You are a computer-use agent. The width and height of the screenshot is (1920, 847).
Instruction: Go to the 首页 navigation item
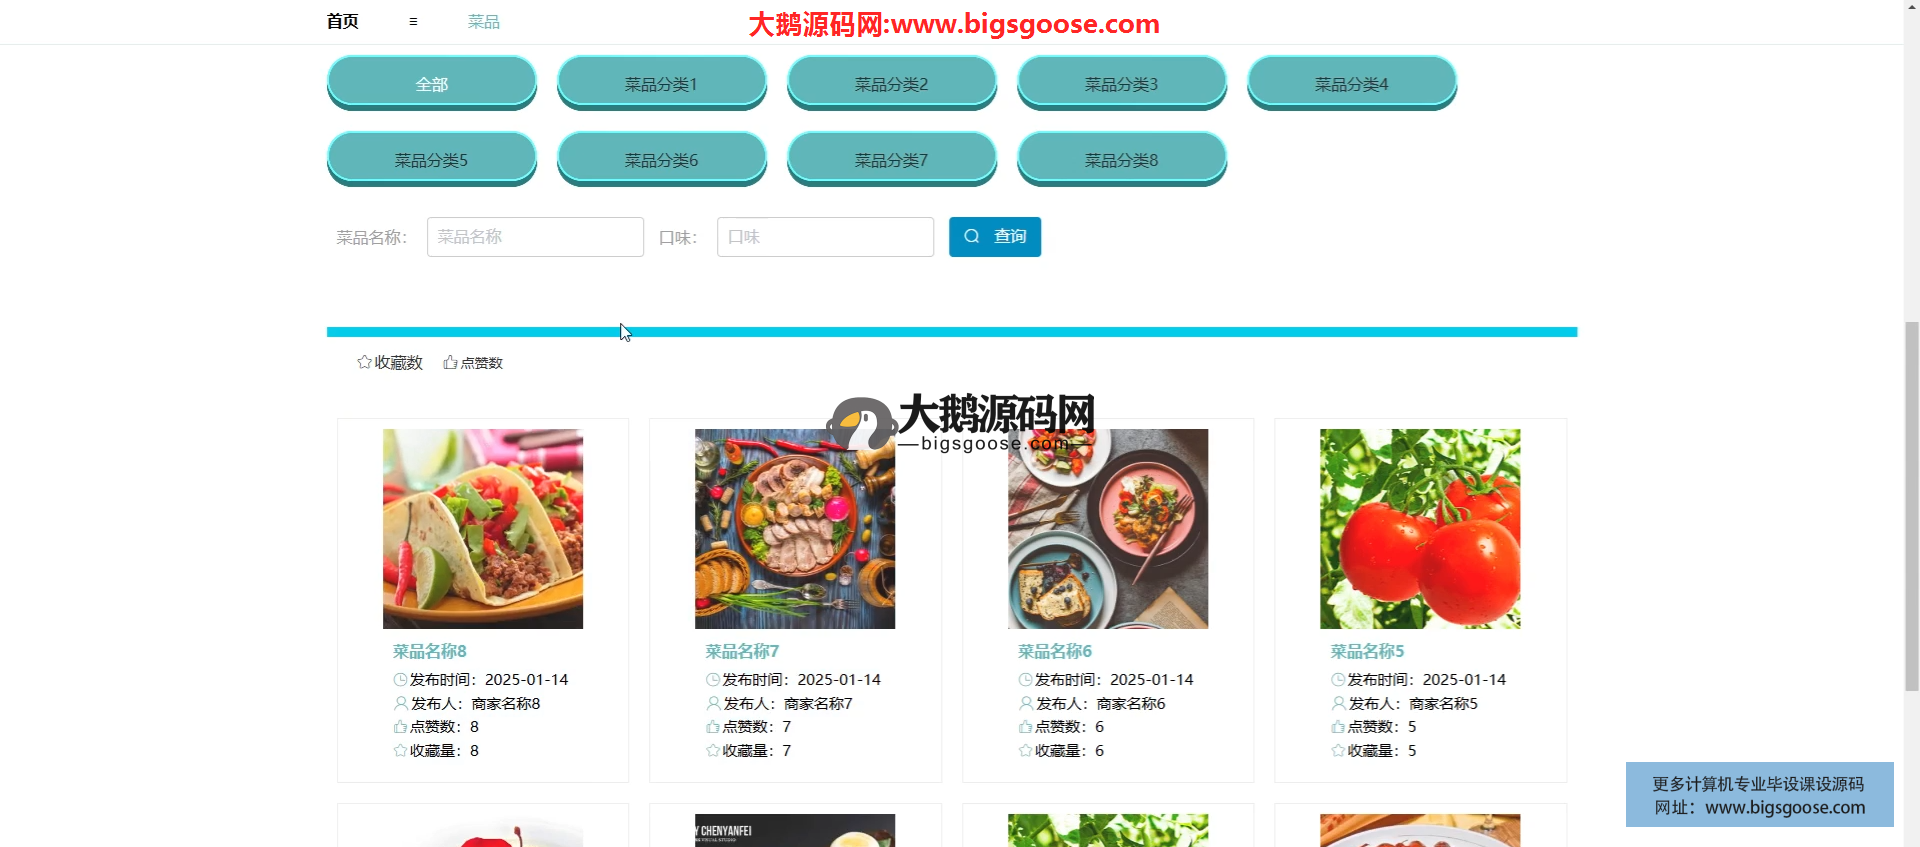343,22
